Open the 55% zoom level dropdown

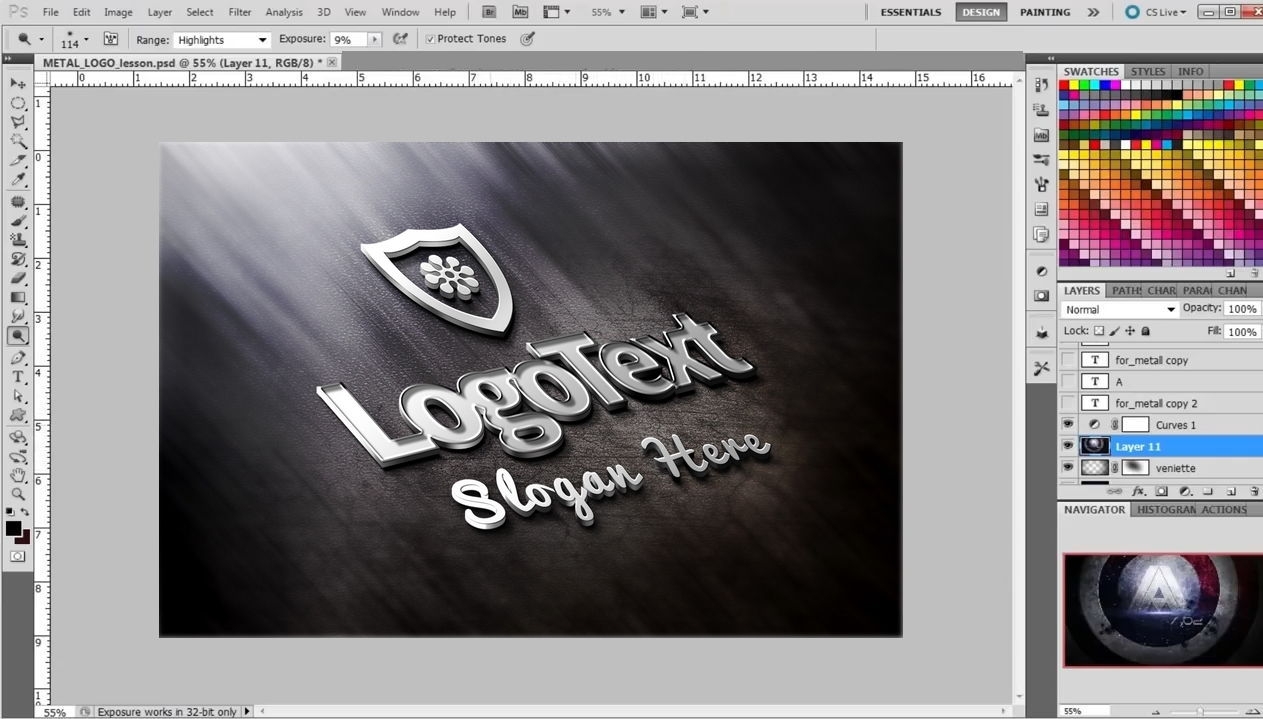[x=608, y=12]
